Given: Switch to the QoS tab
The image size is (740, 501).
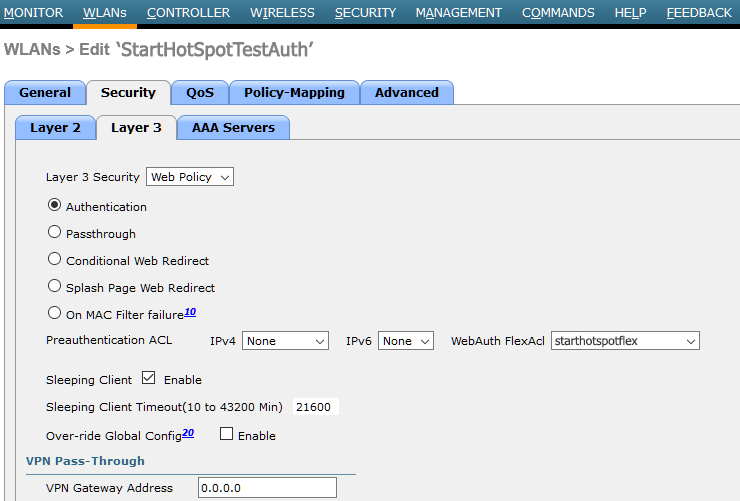Looking at the screenshot, I should pos(199,93).
